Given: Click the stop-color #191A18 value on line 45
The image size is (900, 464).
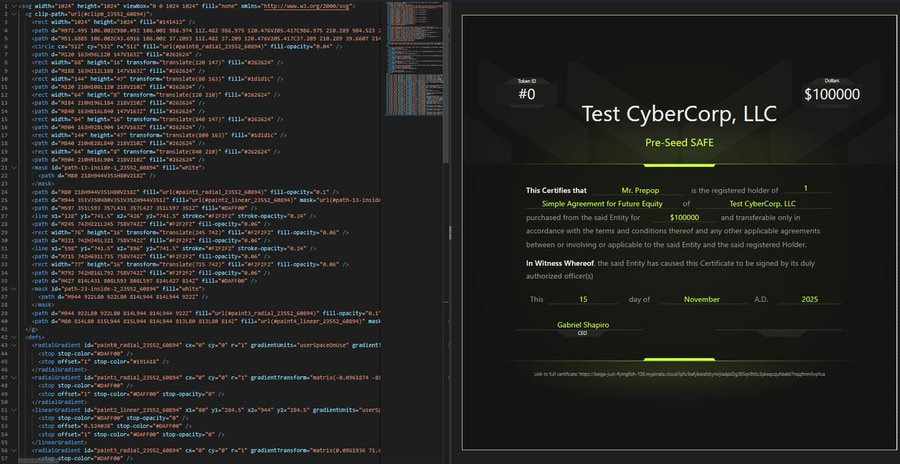Looking at the screenshot, I should pos(145,362).
